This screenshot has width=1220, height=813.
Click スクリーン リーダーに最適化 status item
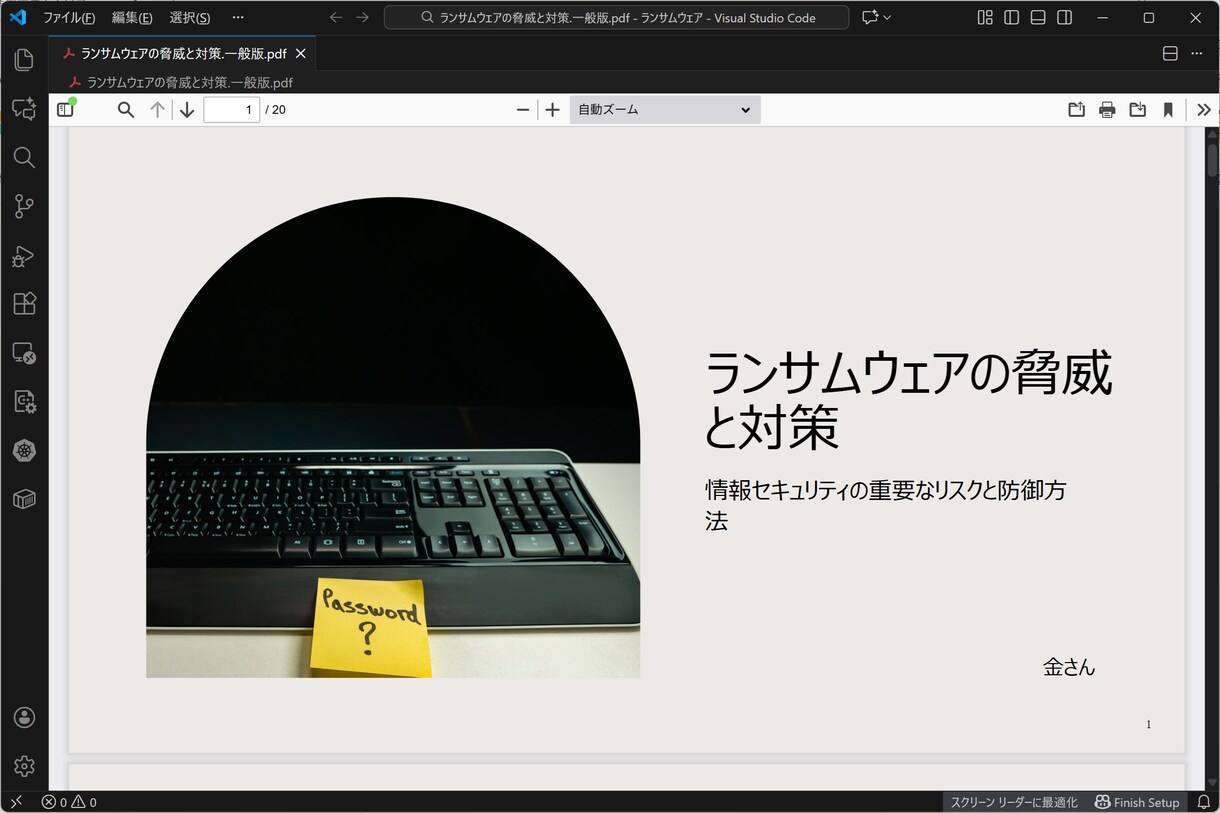tap(1014, 802)
